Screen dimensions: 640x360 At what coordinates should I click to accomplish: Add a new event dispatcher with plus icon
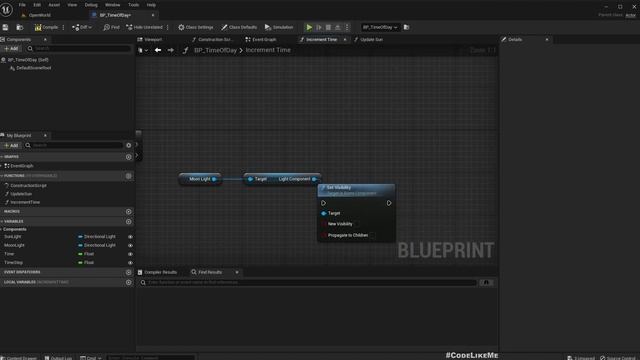click(x=129, y=272)
